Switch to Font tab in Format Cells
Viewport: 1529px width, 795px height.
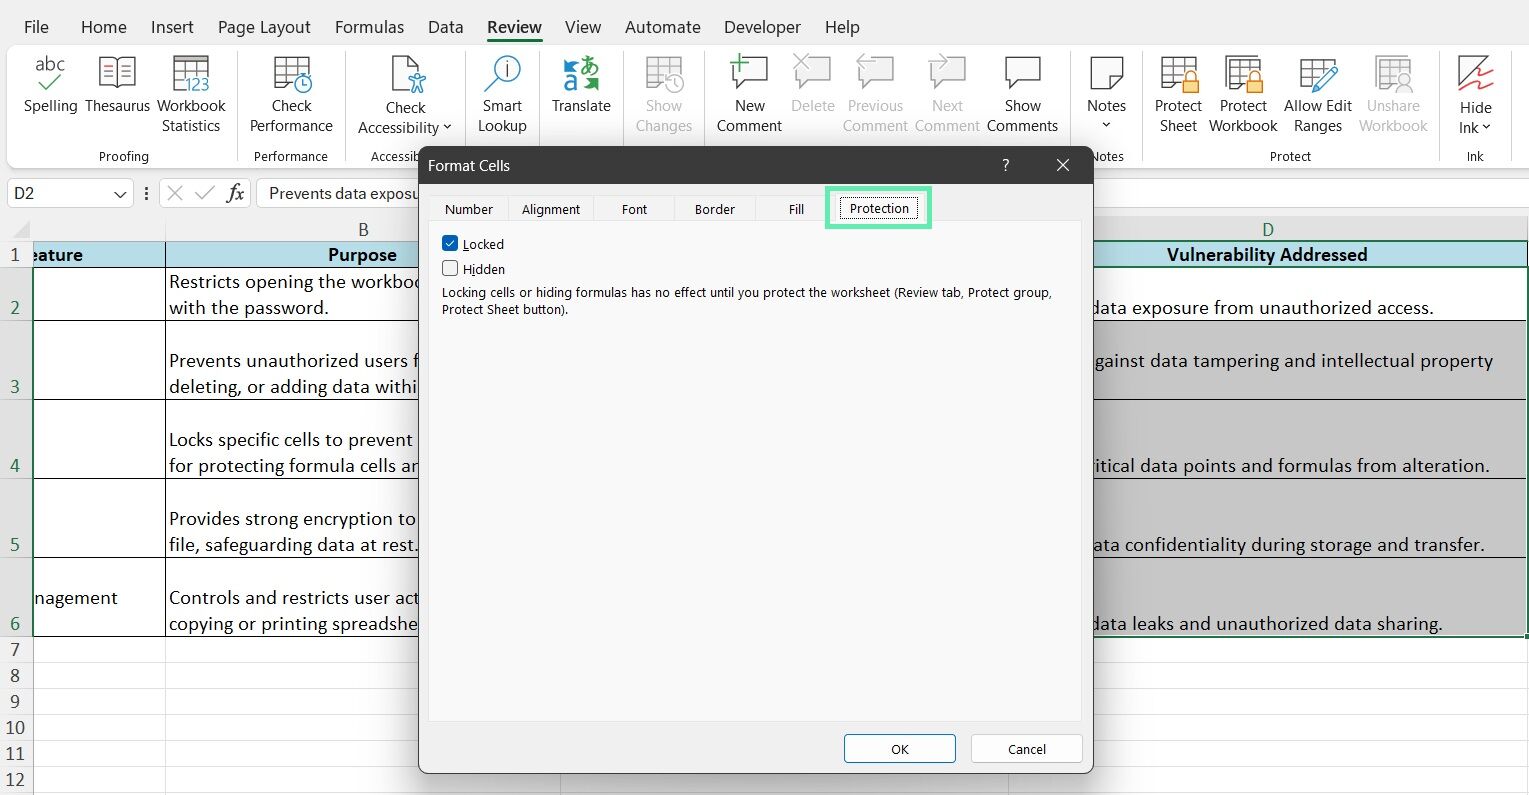(634, 209)
